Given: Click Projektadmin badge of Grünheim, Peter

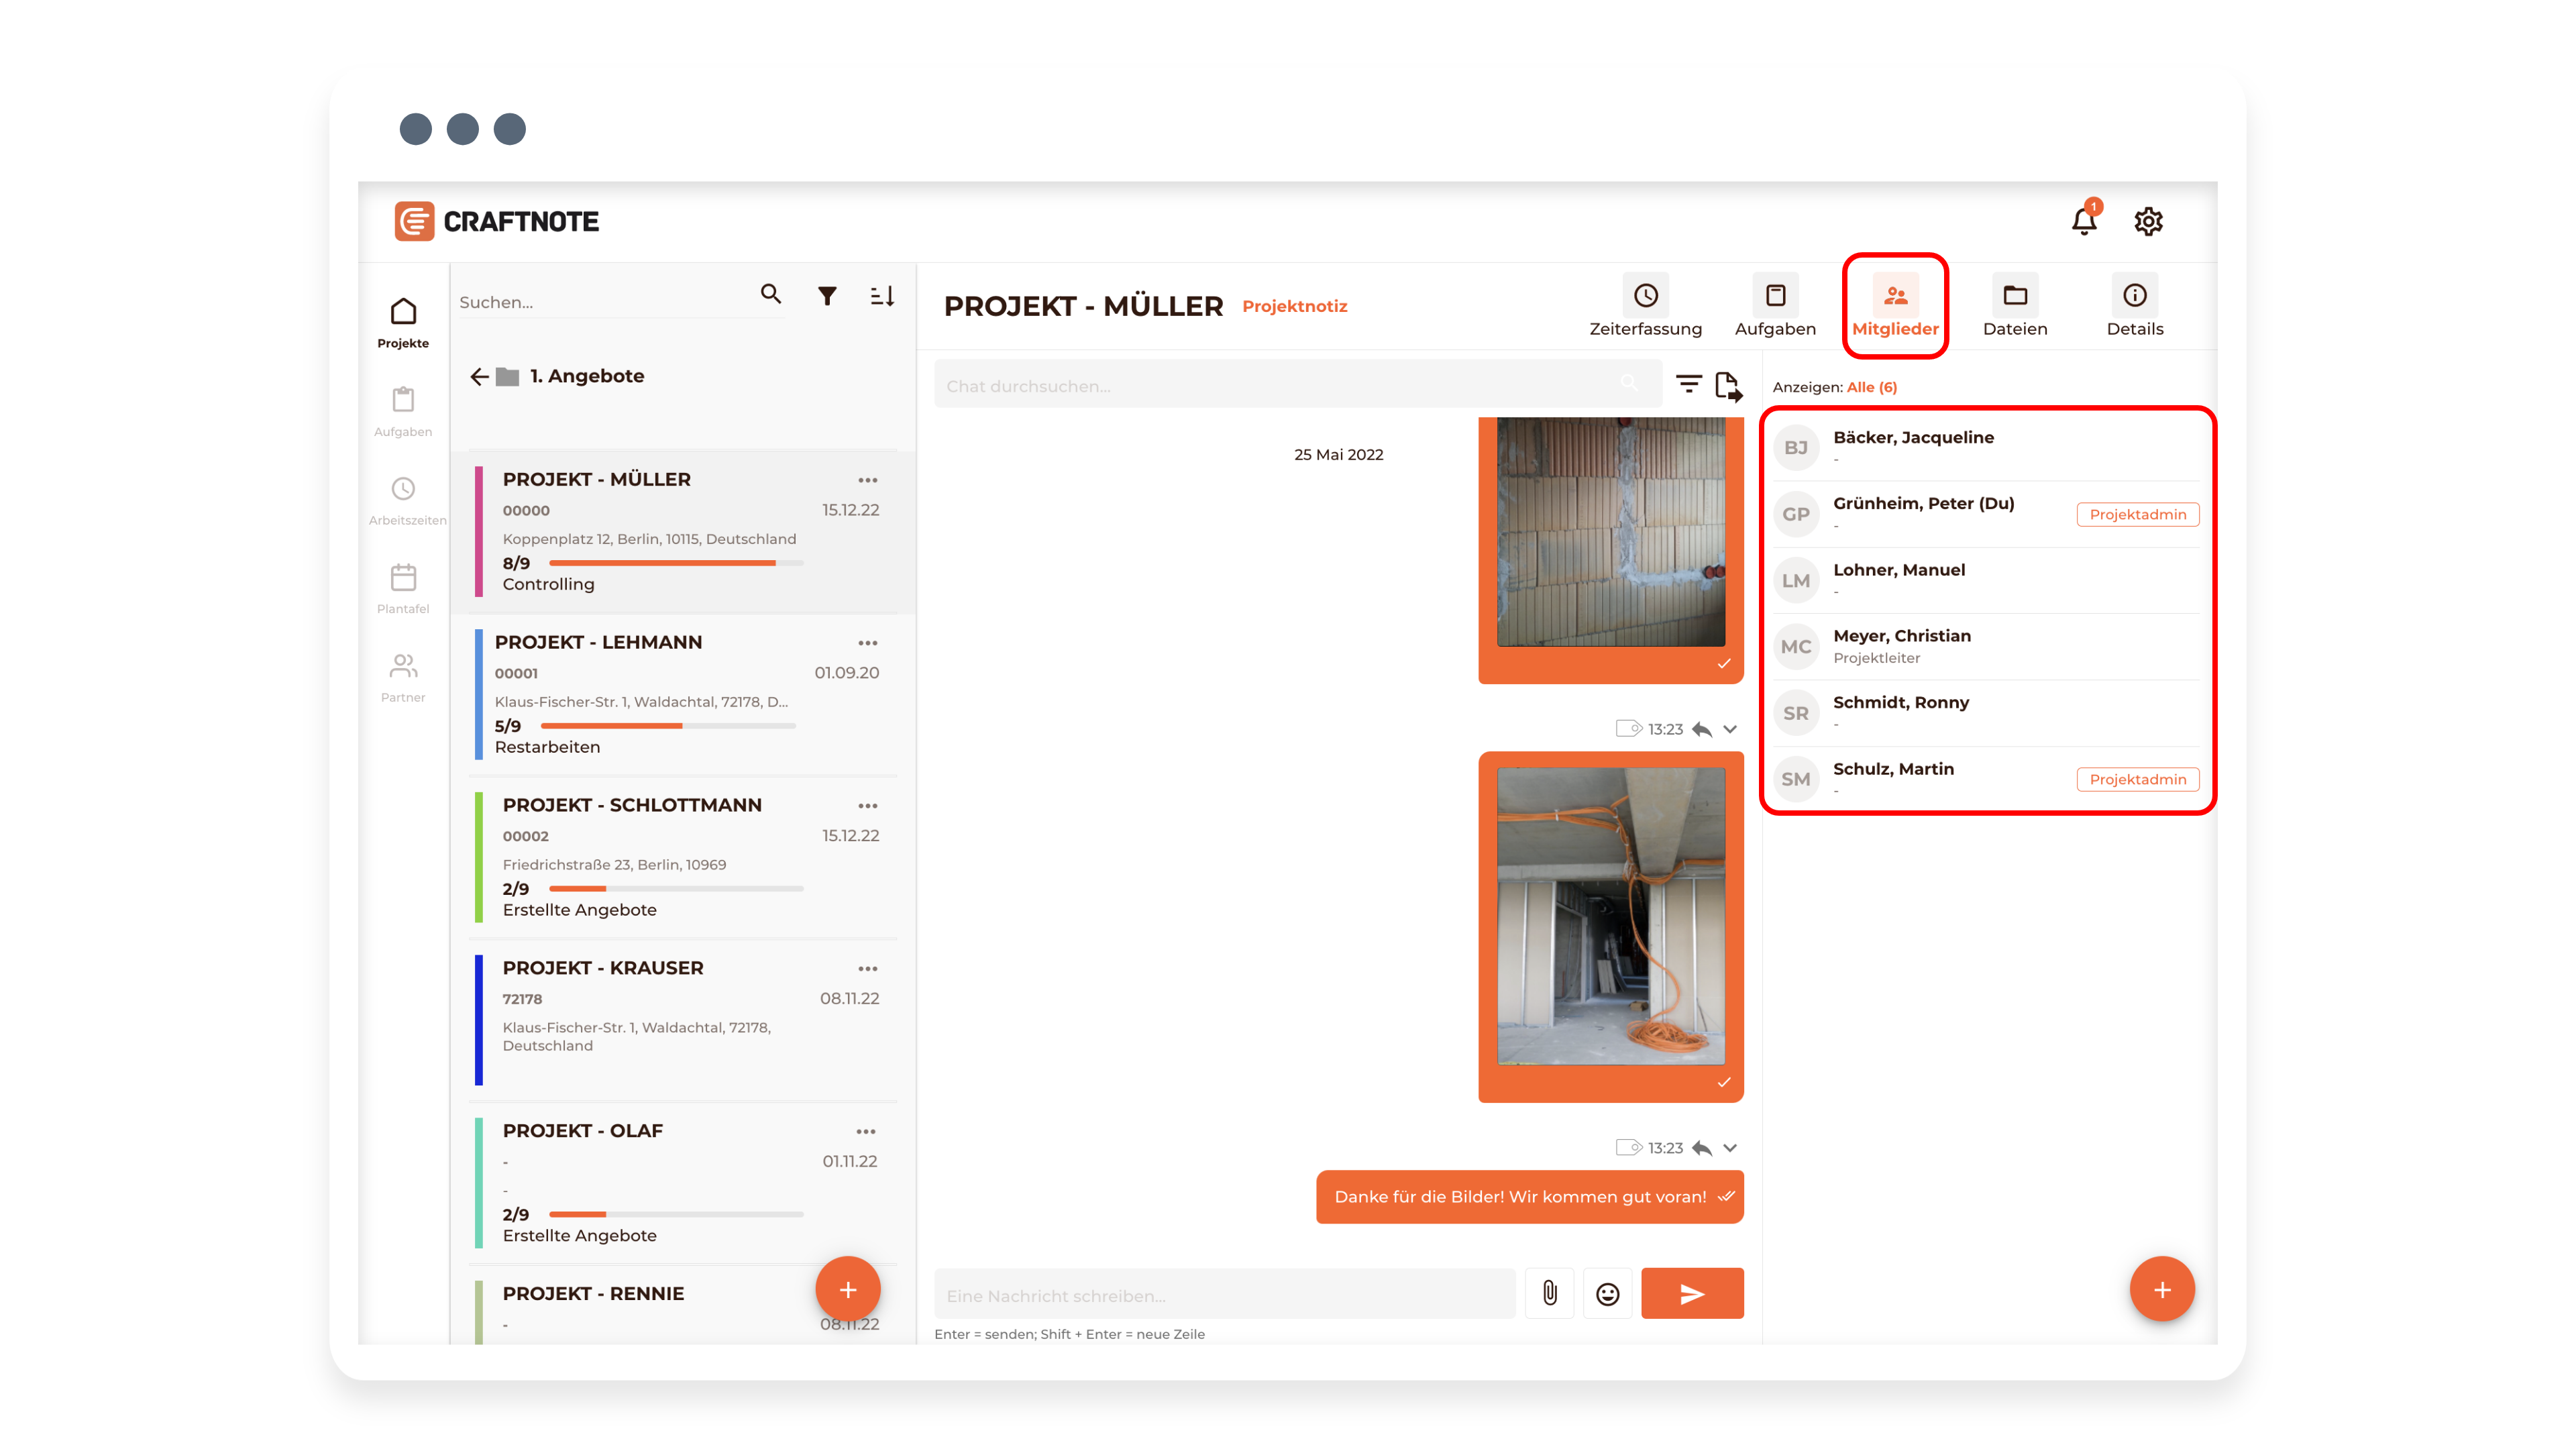Looking at the screenshot, I should (2138, 514).
